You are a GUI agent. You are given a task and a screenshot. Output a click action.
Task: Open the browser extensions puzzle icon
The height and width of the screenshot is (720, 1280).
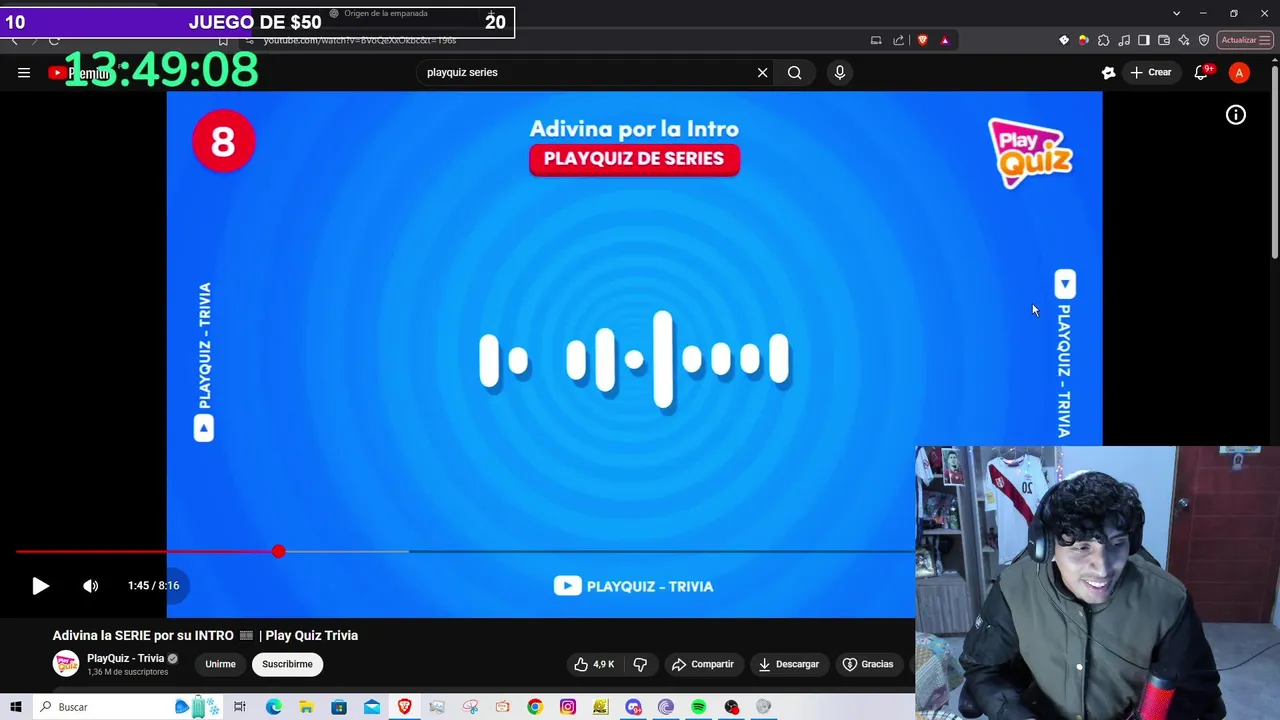pos(1103,40)
